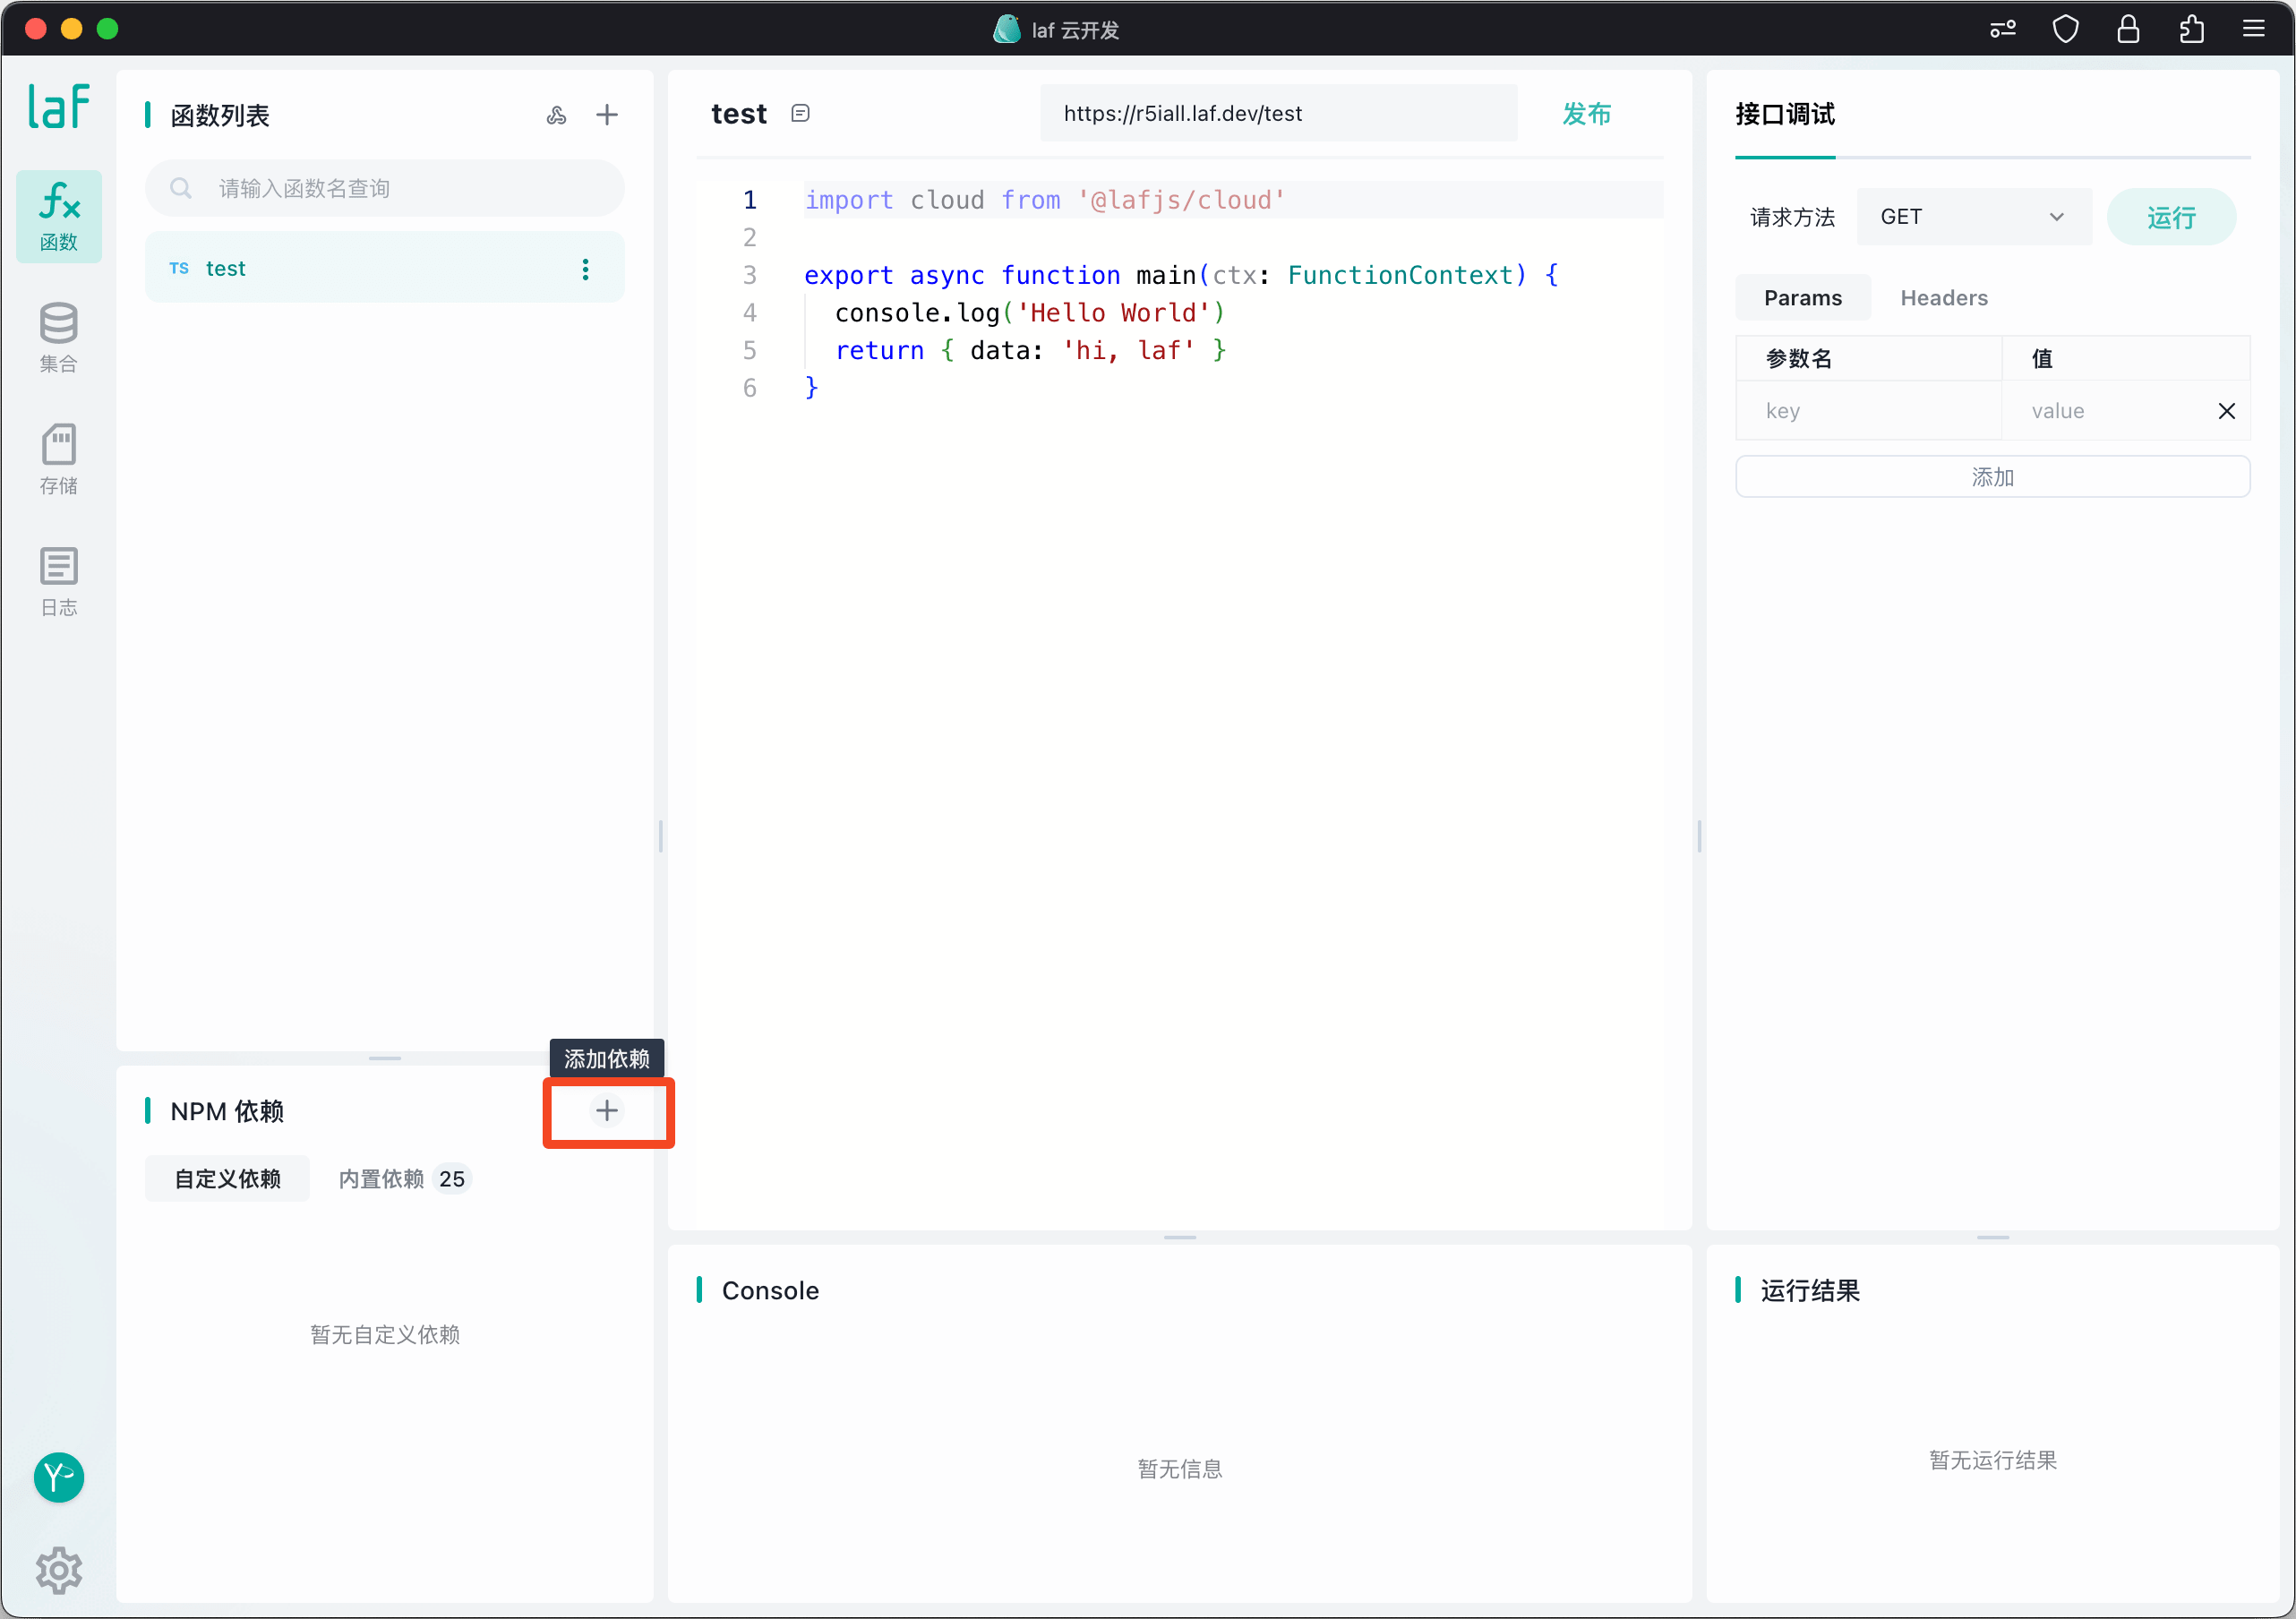Click the trigger icon beside 函数列表
Viewport: 2296px width, 1619px height.
pos(557,115)
